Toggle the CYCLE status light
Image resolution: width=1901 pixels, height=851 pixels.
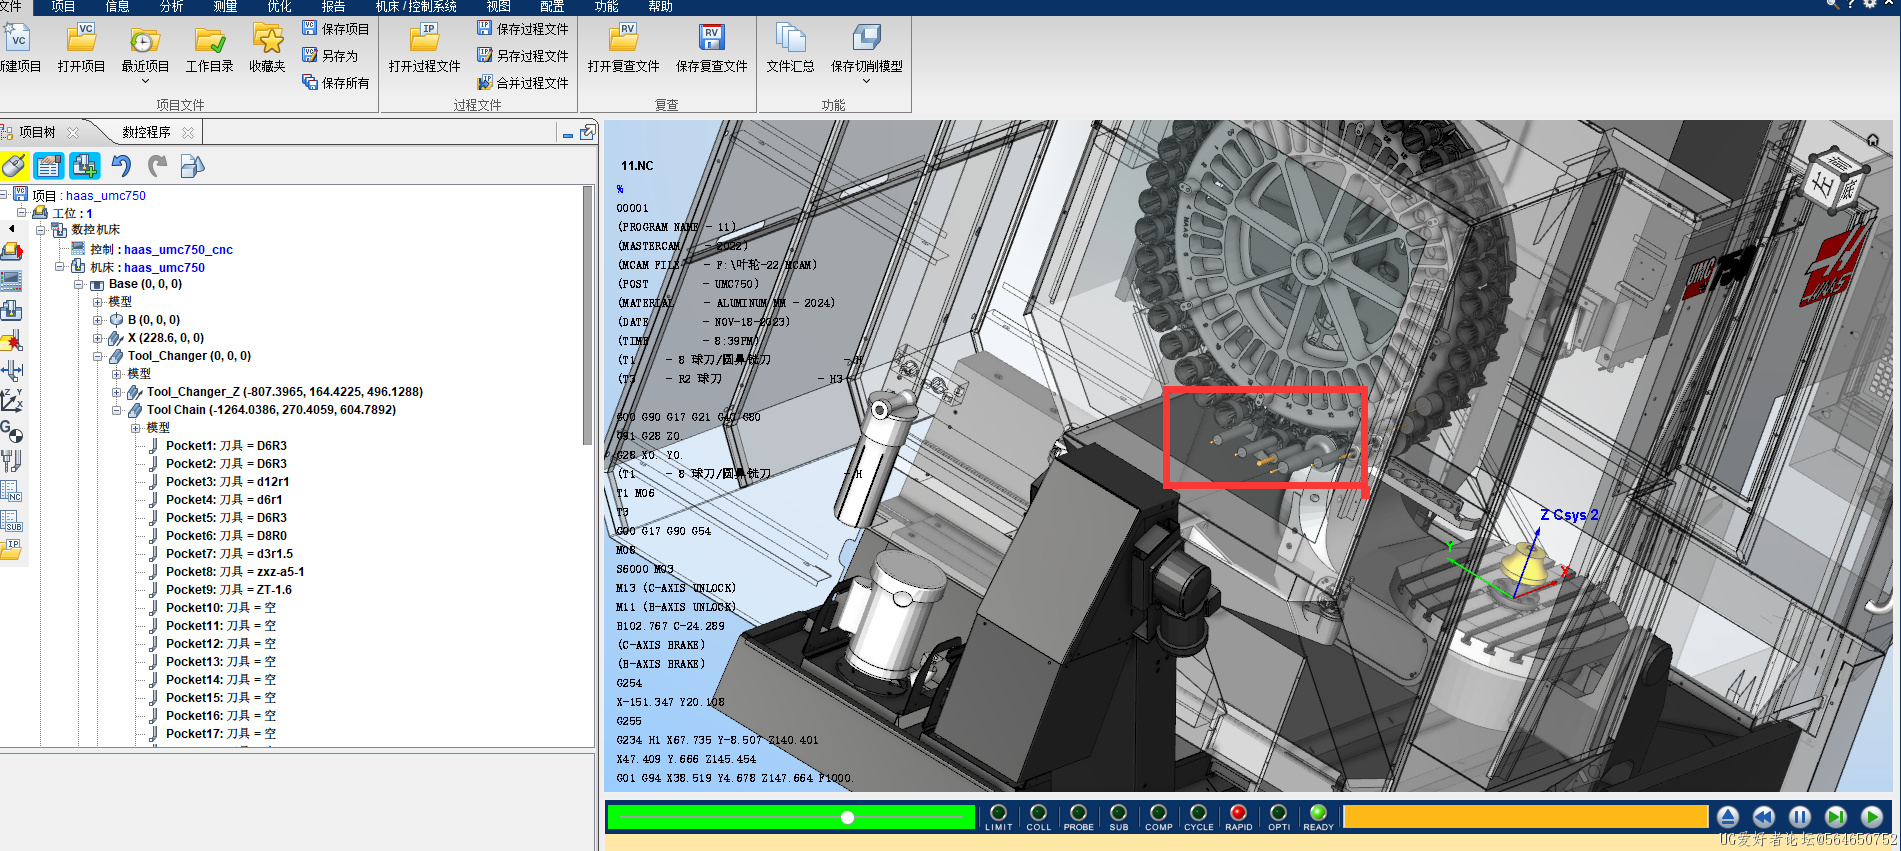click(1198, 813)
